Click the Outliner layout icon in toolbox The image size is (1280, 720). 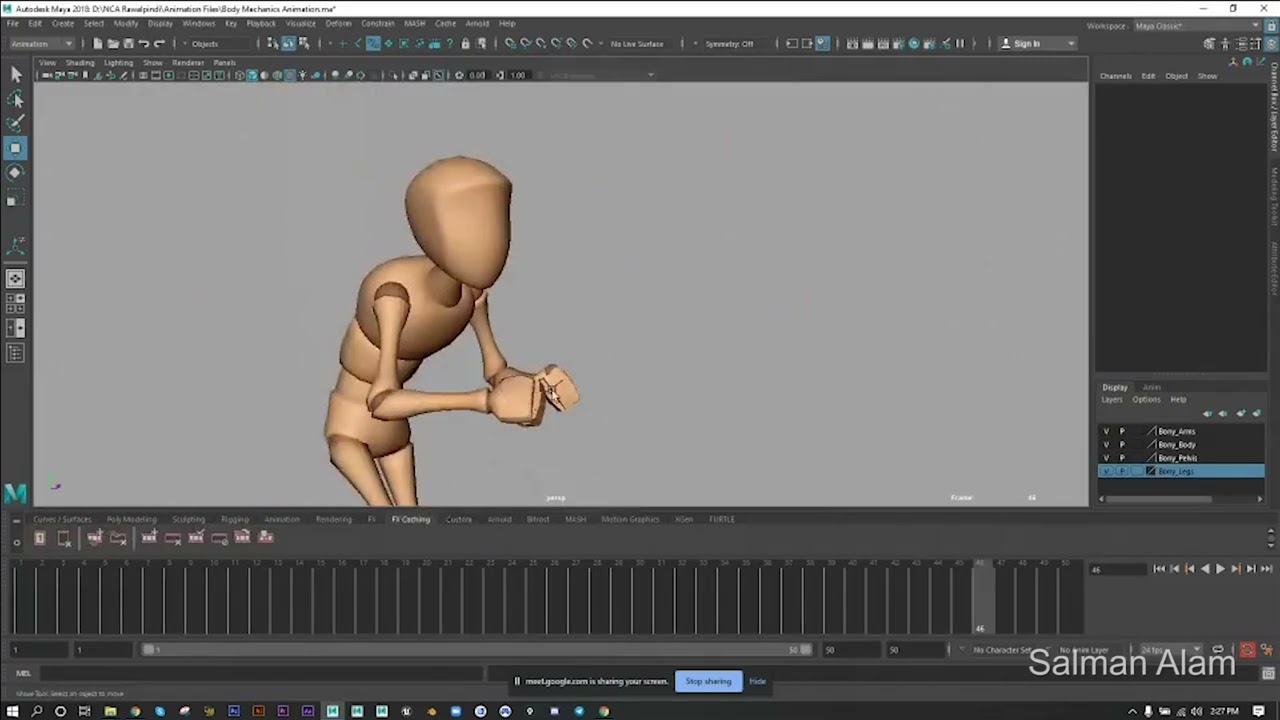point(15,352)
